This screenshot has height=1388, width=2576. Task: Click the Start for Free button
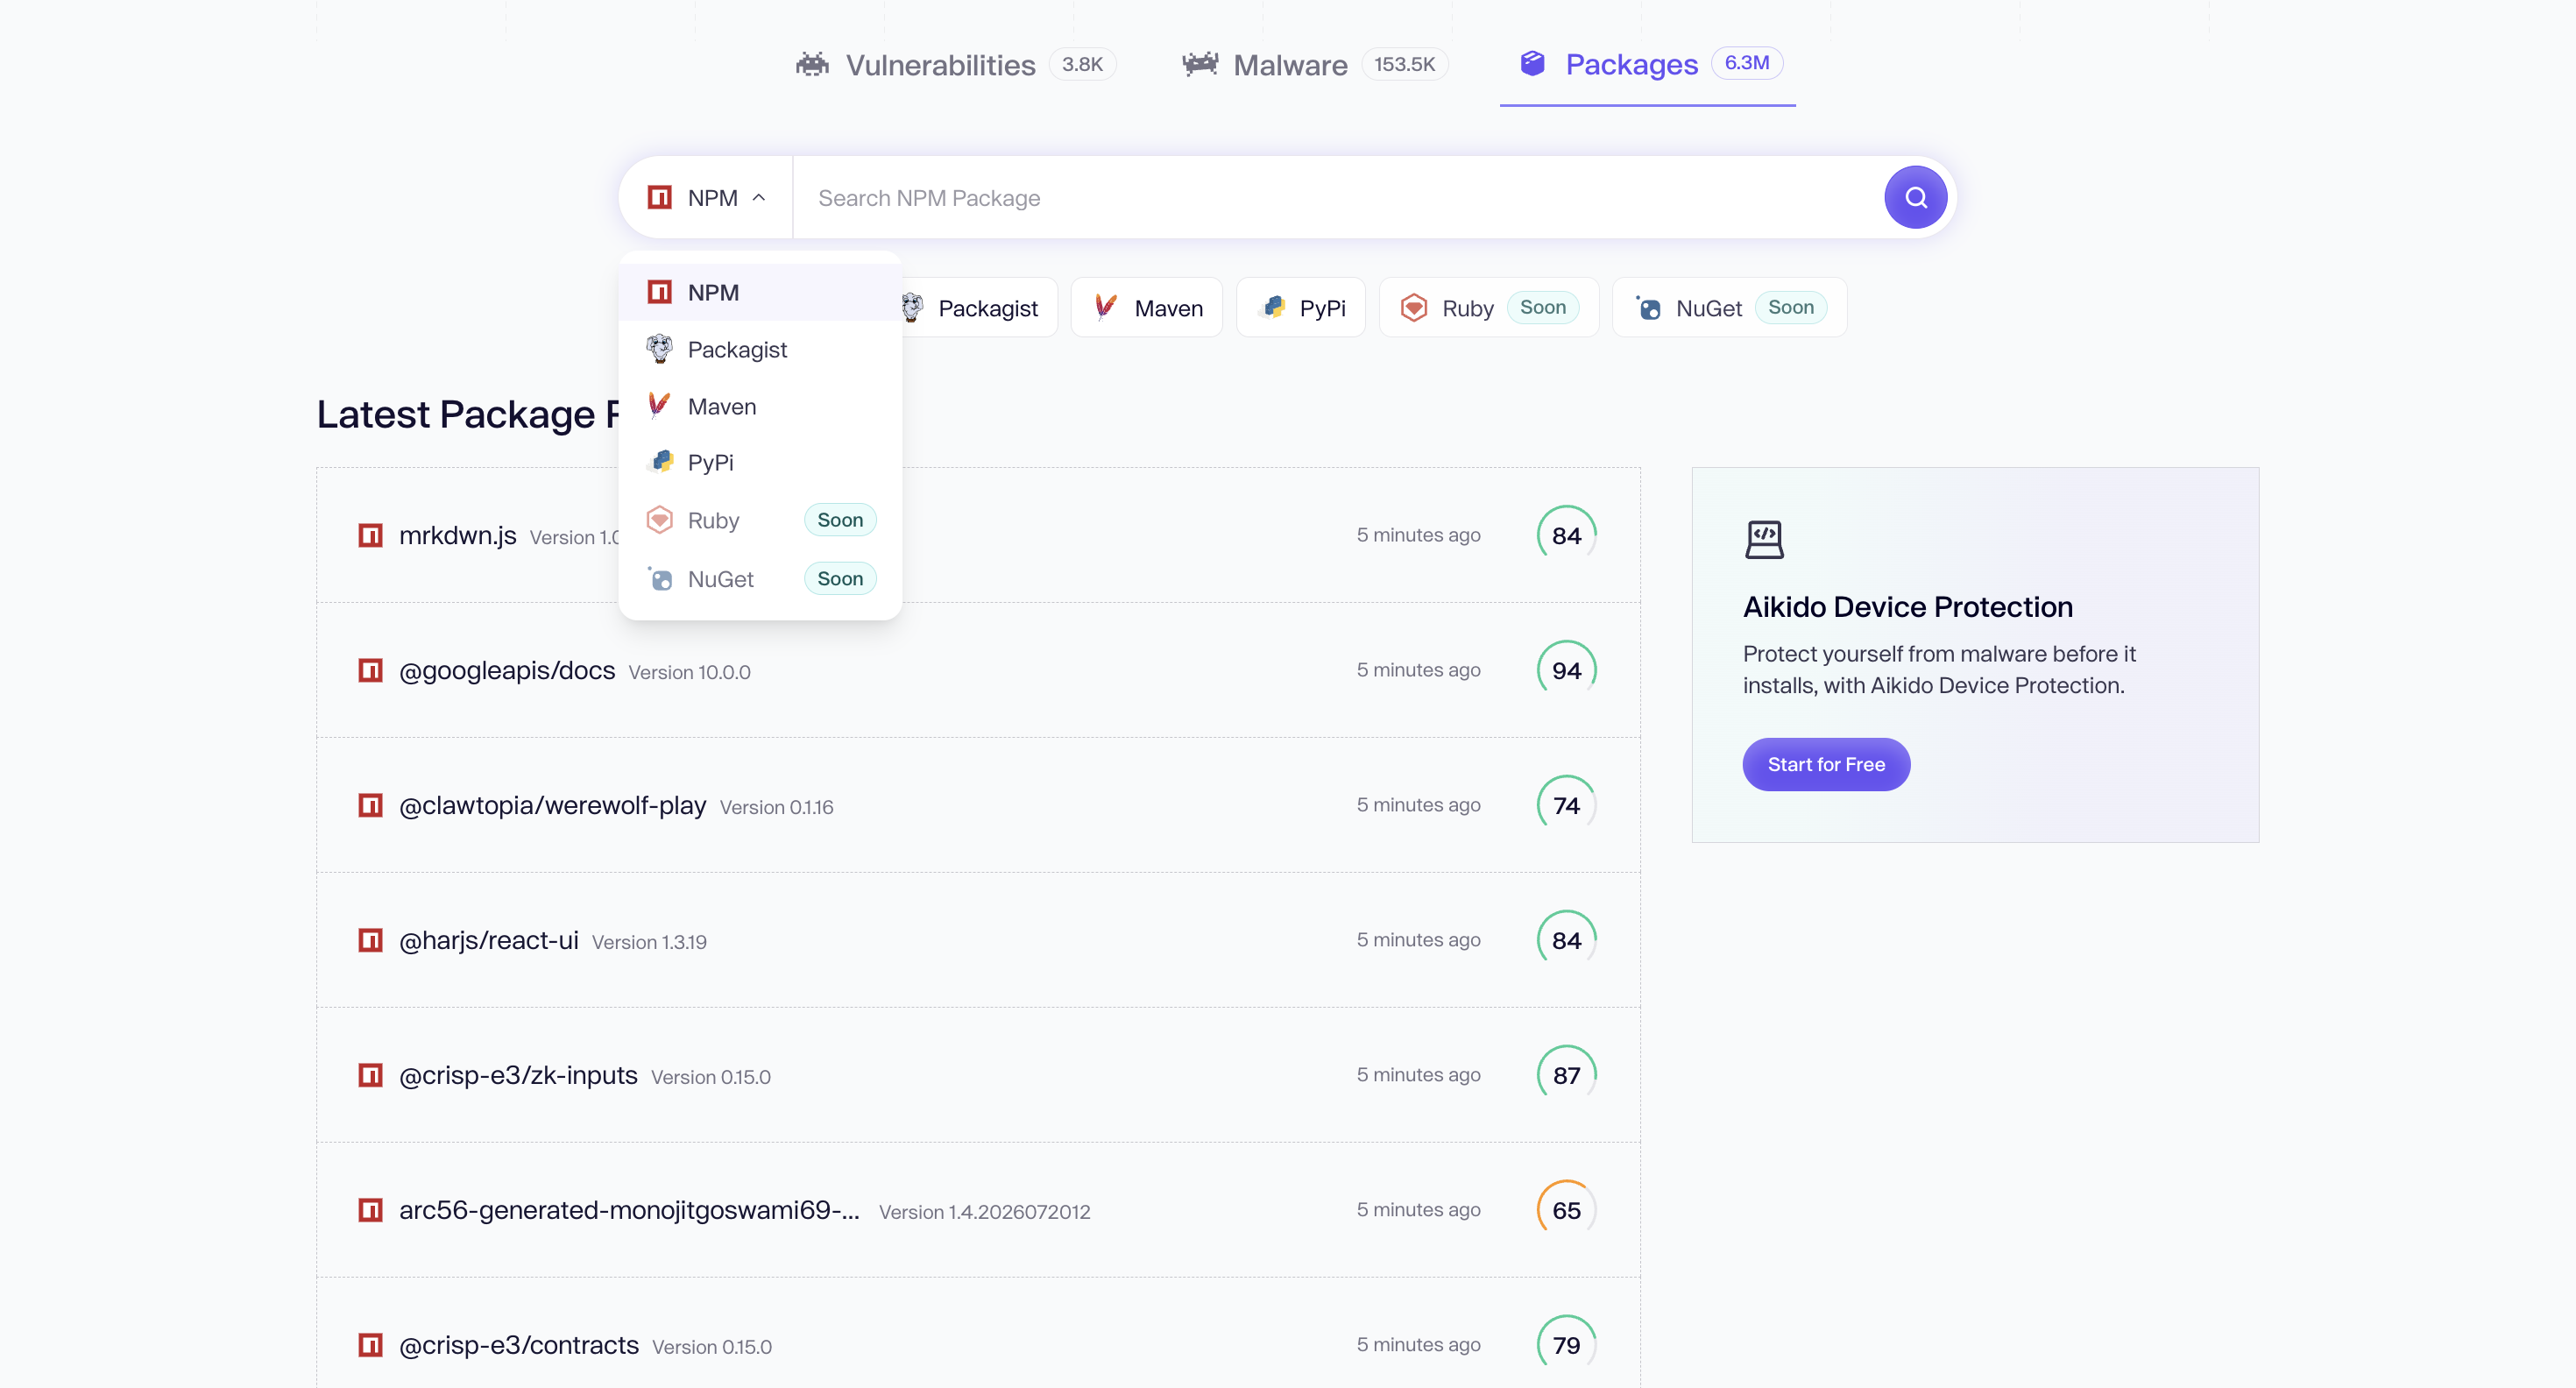pyautogui.click(x=1826, y=764)
